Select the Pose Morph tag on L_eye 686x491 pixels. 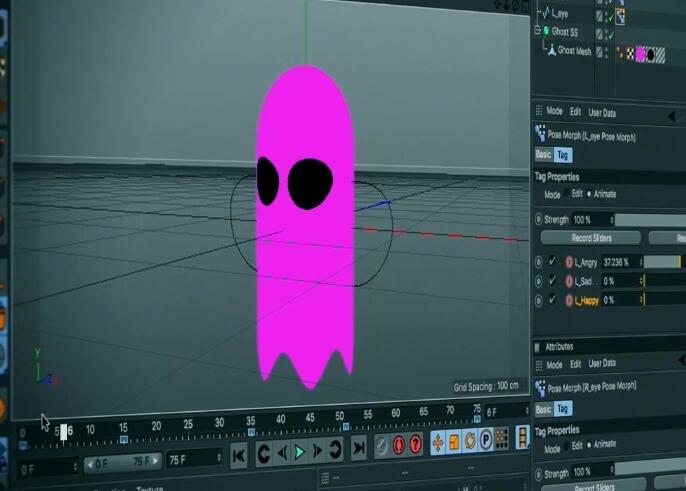[620, 17]
